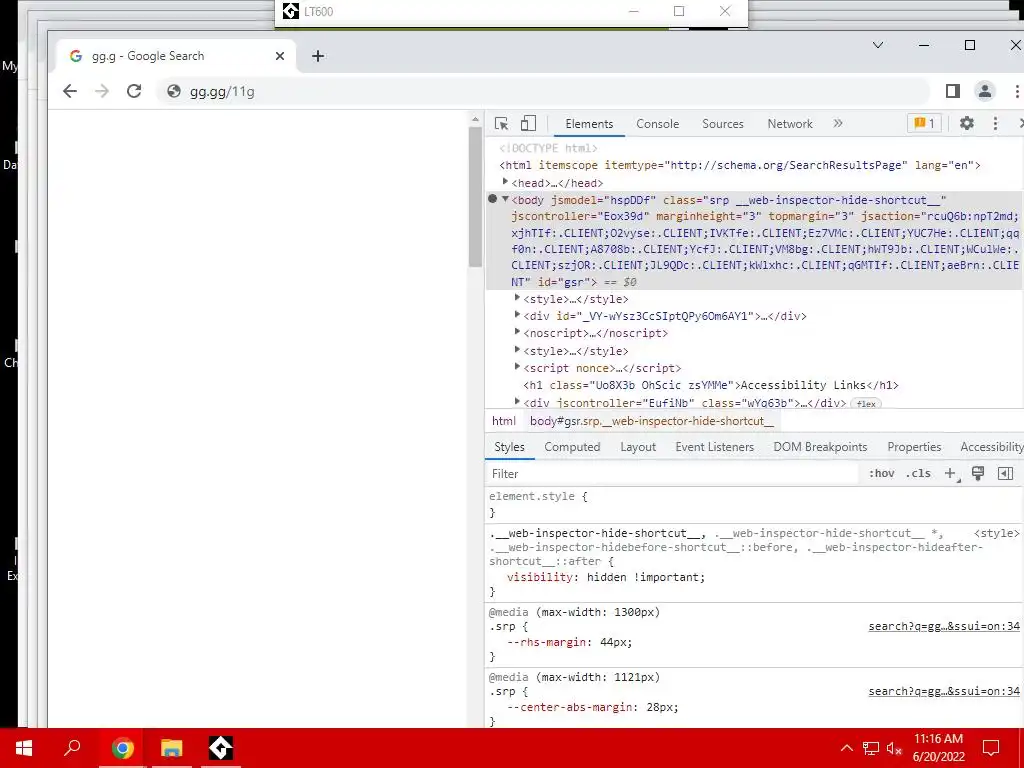Go back with the browser back arrow
Viewport: 1024px width, 768px height.
click(70, 91)
